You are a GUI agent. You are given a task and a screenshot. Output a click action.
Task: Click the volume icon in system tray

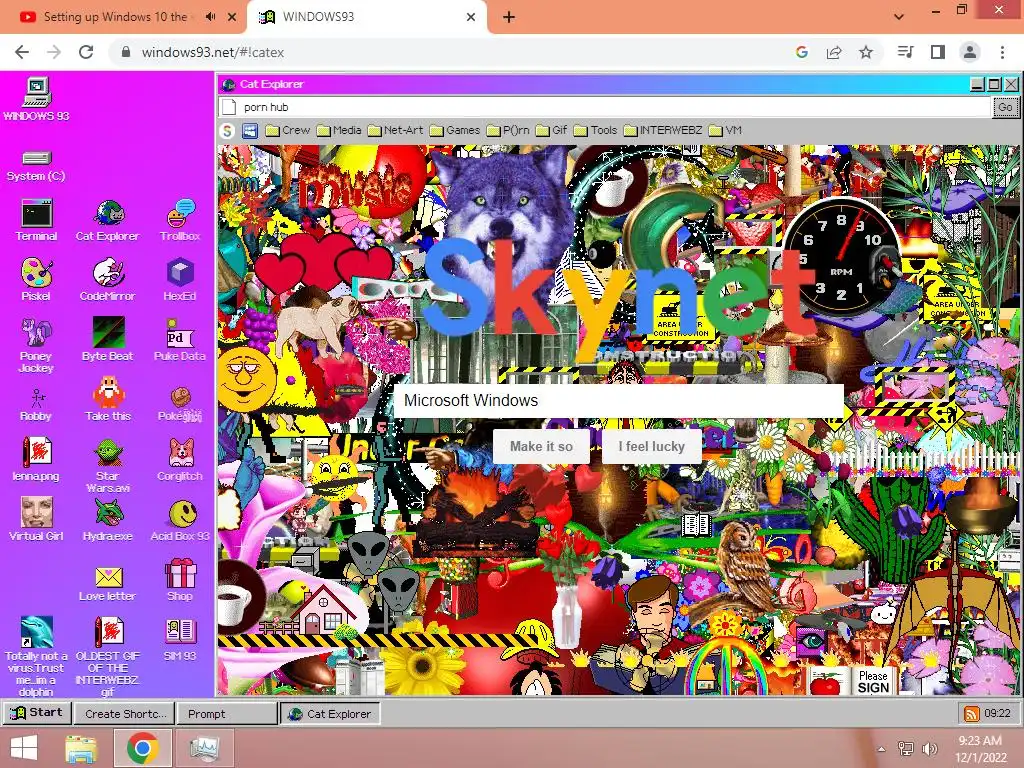point(929,749)
